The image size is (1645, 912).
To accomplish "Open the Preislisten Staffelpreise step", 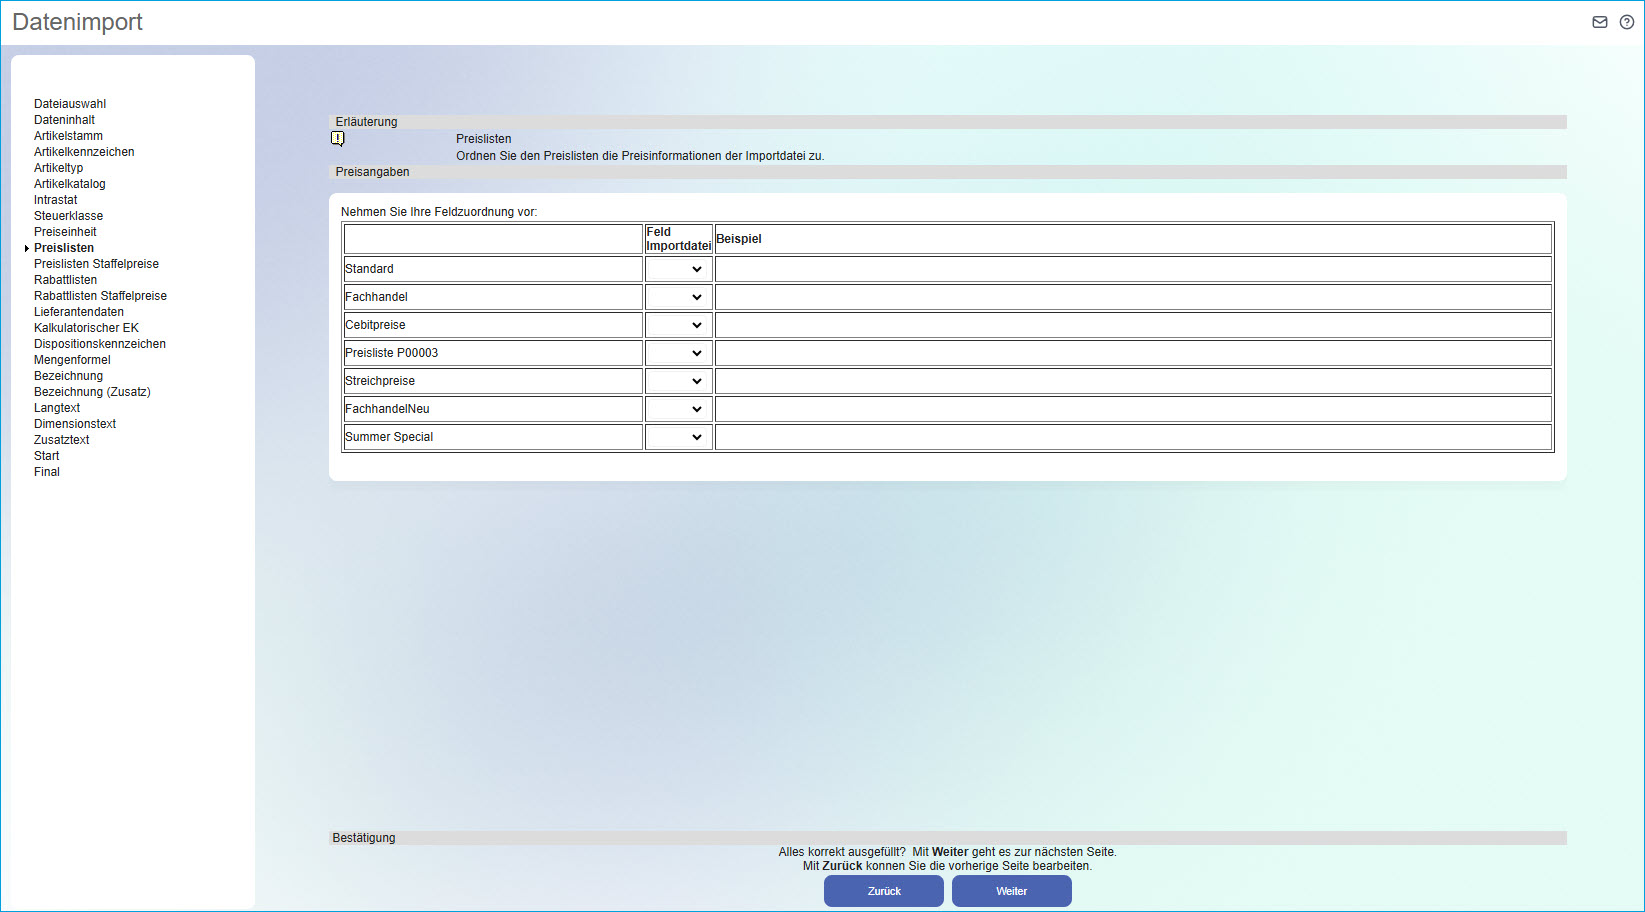I will pos(96,264).
